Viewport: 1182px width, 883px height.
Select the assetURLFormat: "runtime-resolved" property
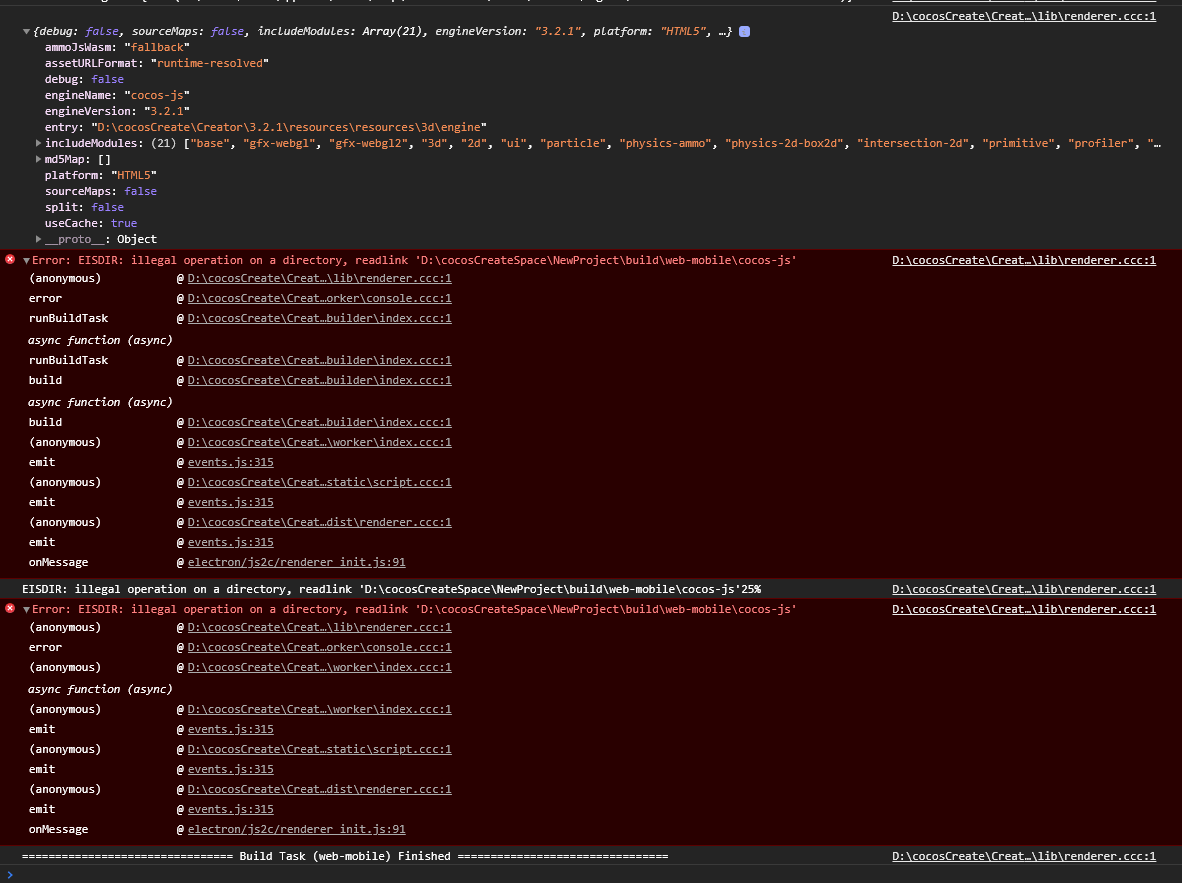coord(157,63)
